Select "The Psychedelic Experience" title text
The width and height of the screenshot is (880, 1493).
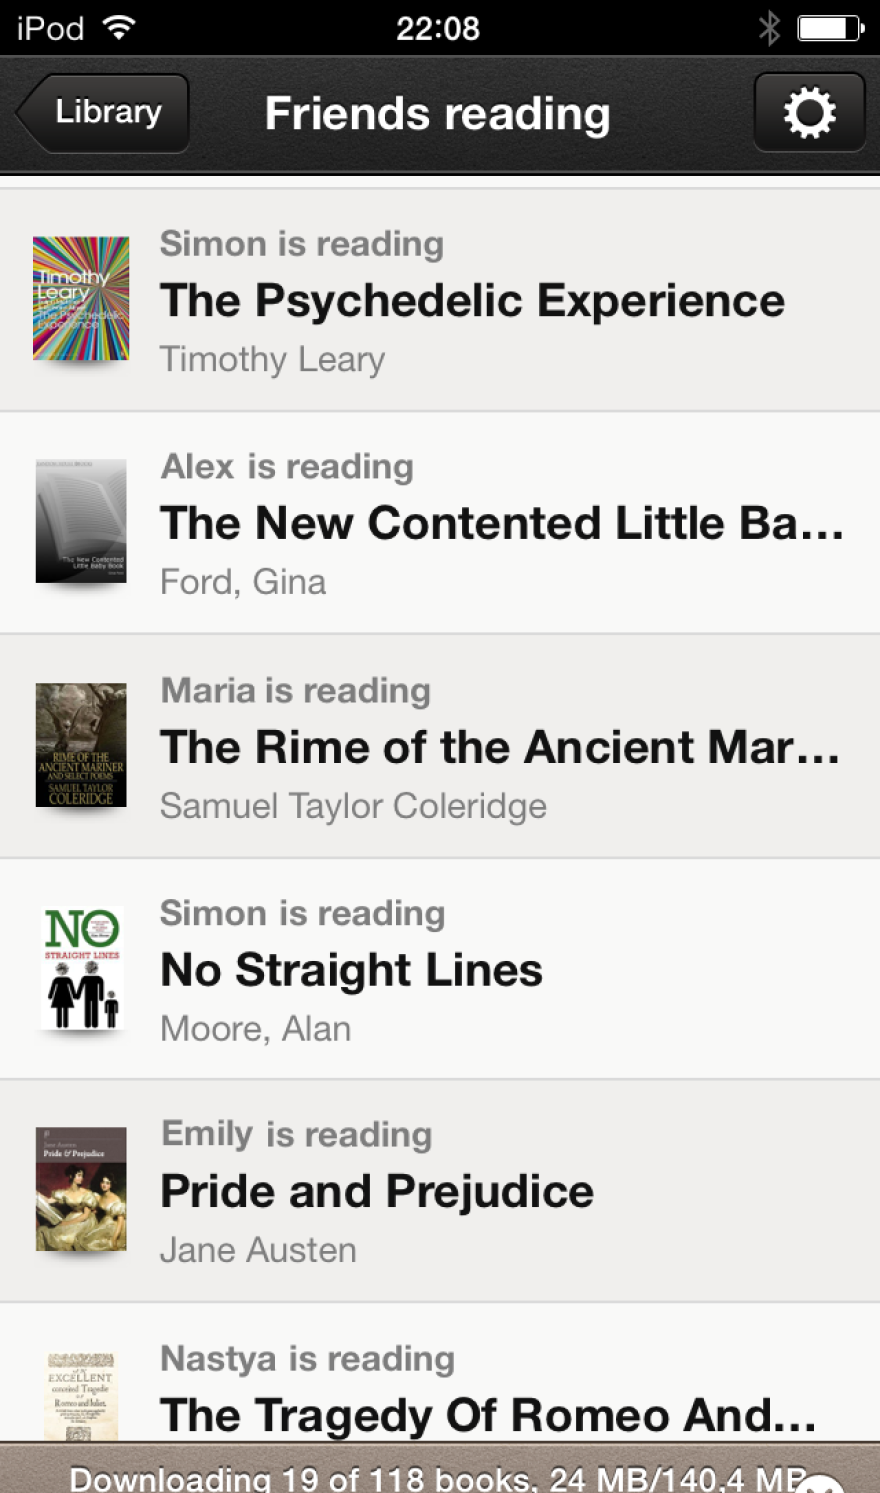pyautogui.click(x=472, y=301)
